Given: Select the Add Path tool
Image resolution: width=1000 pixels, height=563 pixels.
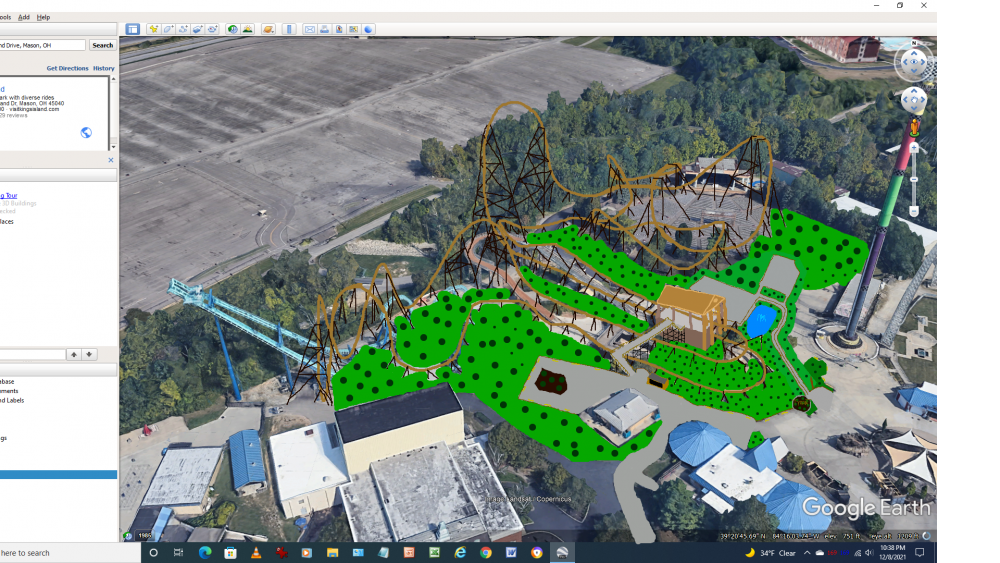Looking at the screenshot, I should pos(183,29).
